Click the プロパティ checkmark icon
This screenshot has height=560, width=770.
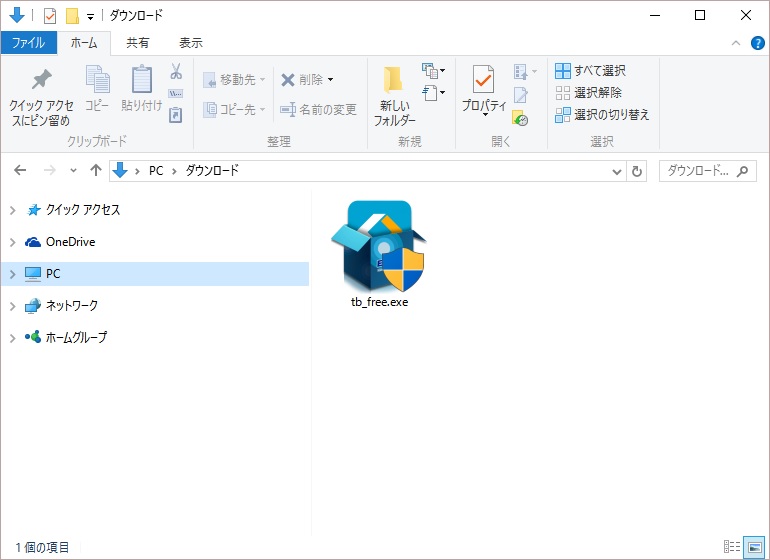point(483,79)
